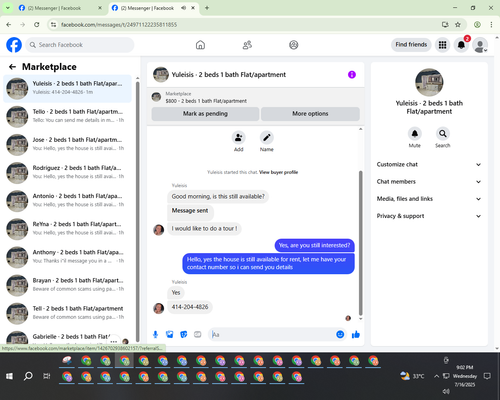The width and height of the screenshot is (500, 400).
Task: Open Tello conversation in chat list
Action: pyautogui.click(x=67, y=116)
